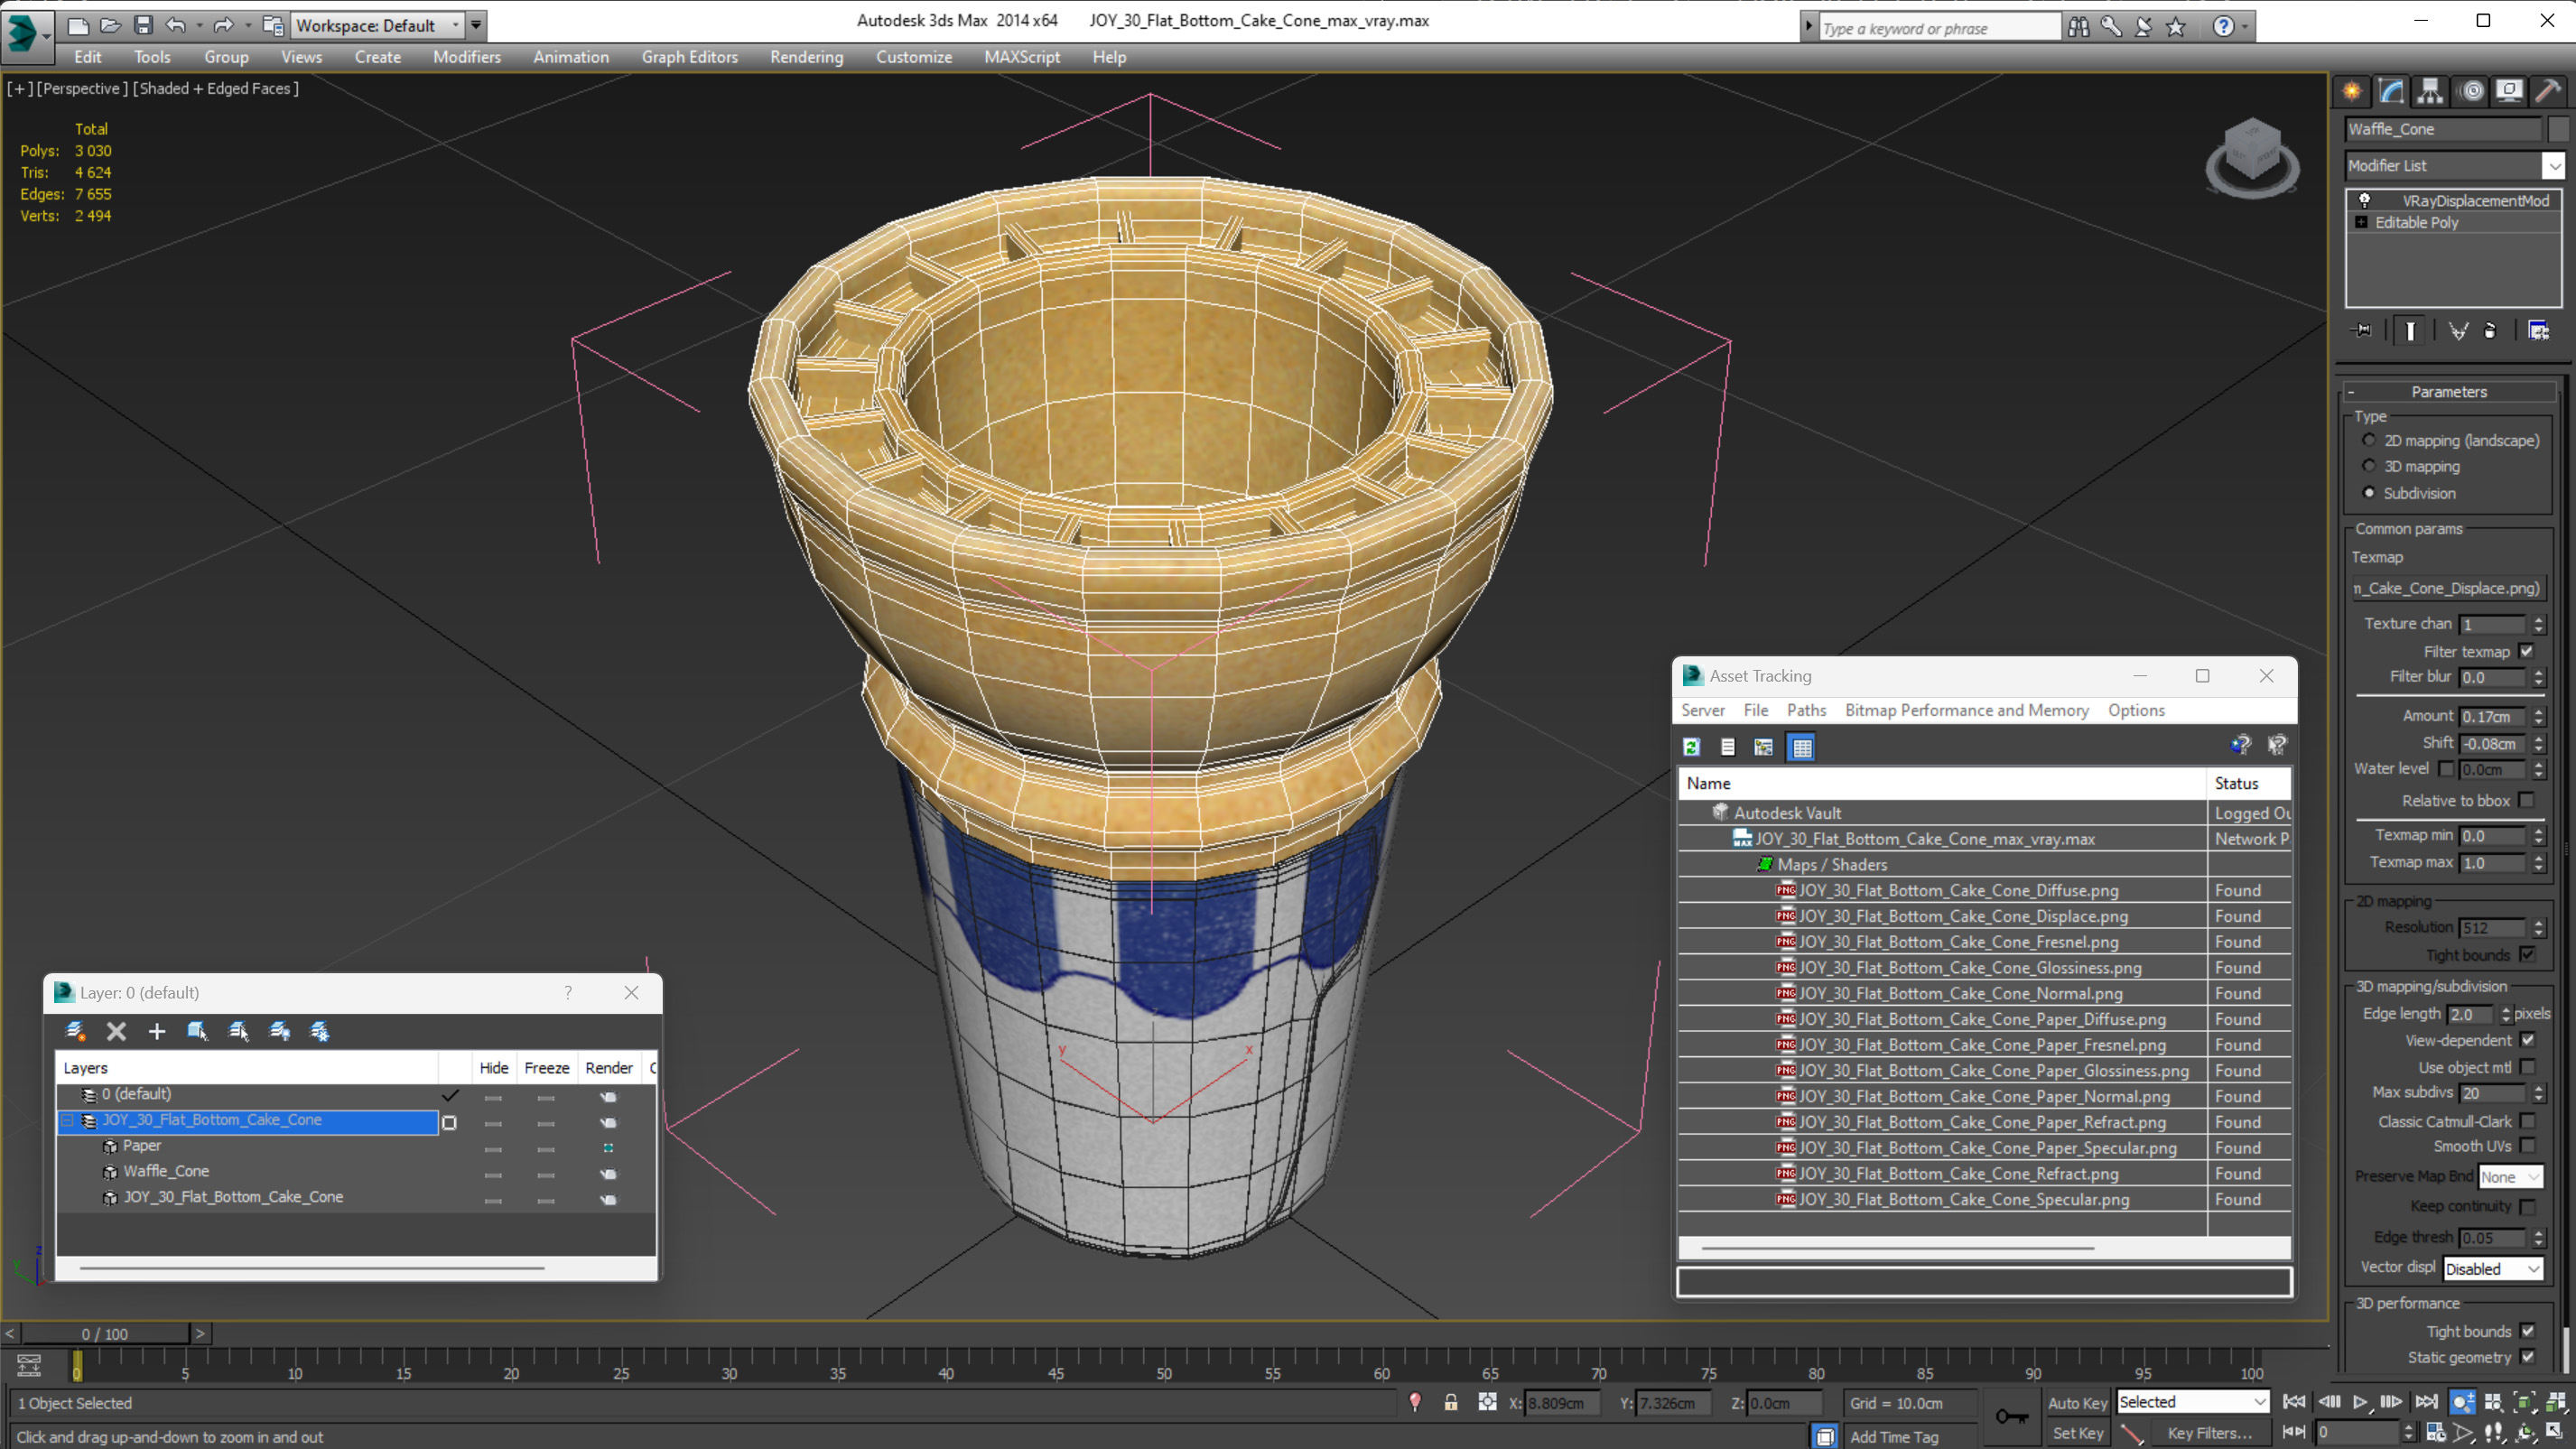
Task: Switch Asset Tracking to table view icon
Action: click(1802, 747)
